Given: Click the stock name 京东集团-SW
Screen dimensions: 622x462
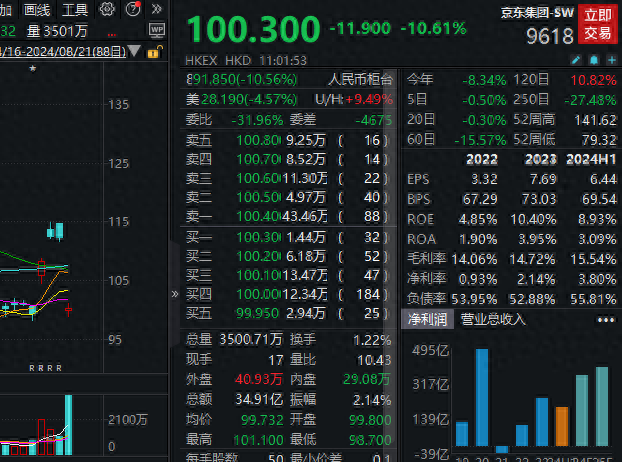Looking at the screenshot, I should tap(537, 13).
